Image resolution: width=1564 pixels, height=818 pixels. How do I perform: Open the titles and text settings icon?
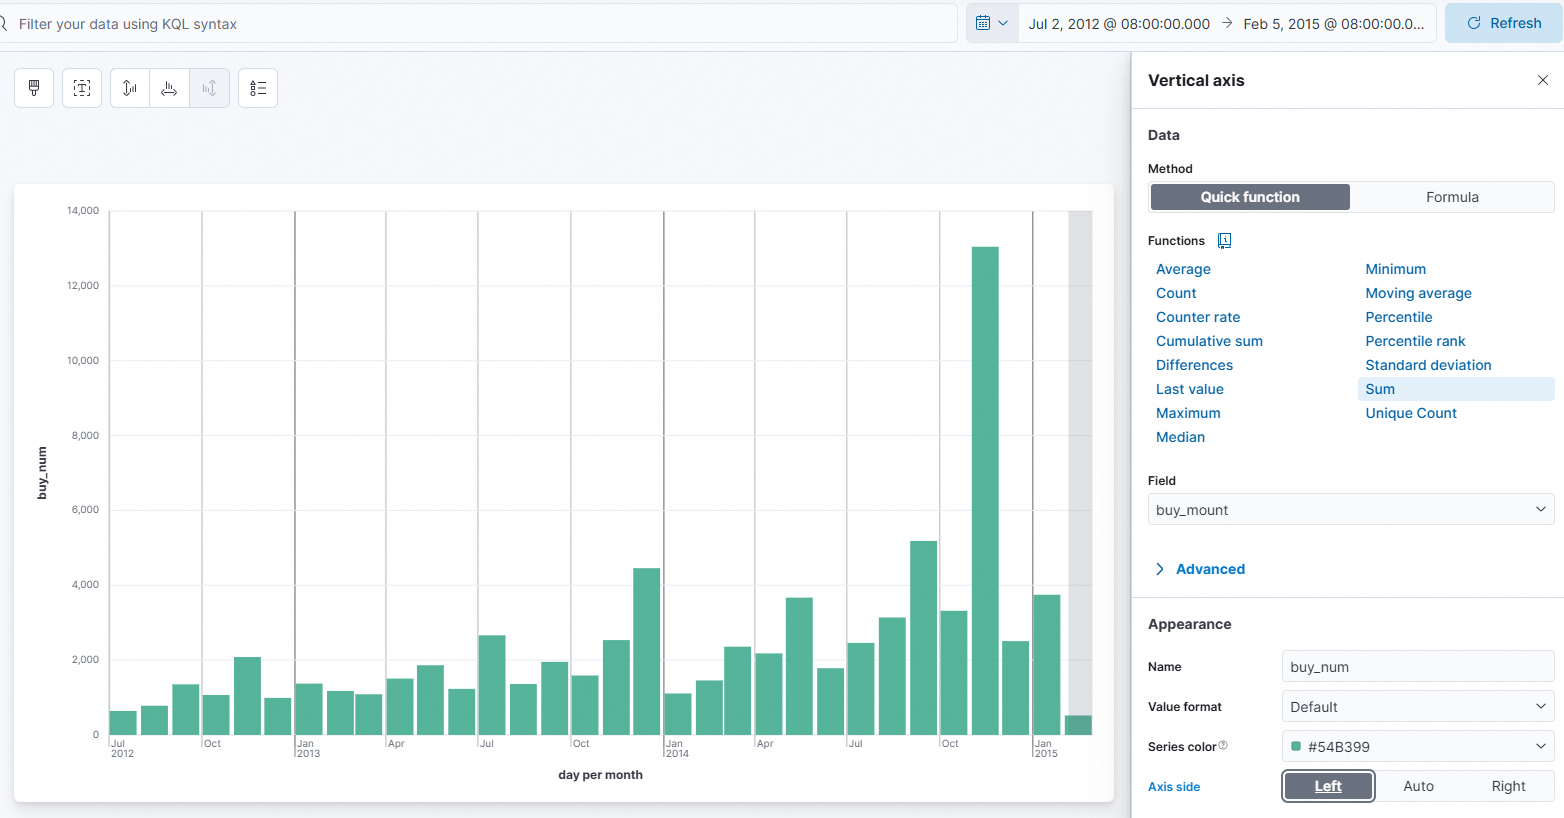tap(82, 88)
